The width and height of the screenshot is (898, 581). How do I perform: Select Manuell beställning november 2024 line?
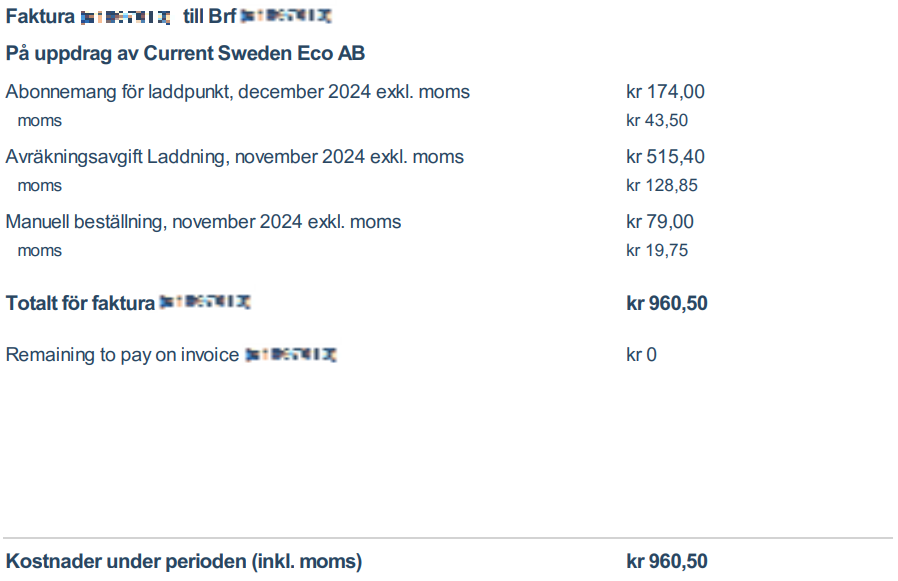203,222
